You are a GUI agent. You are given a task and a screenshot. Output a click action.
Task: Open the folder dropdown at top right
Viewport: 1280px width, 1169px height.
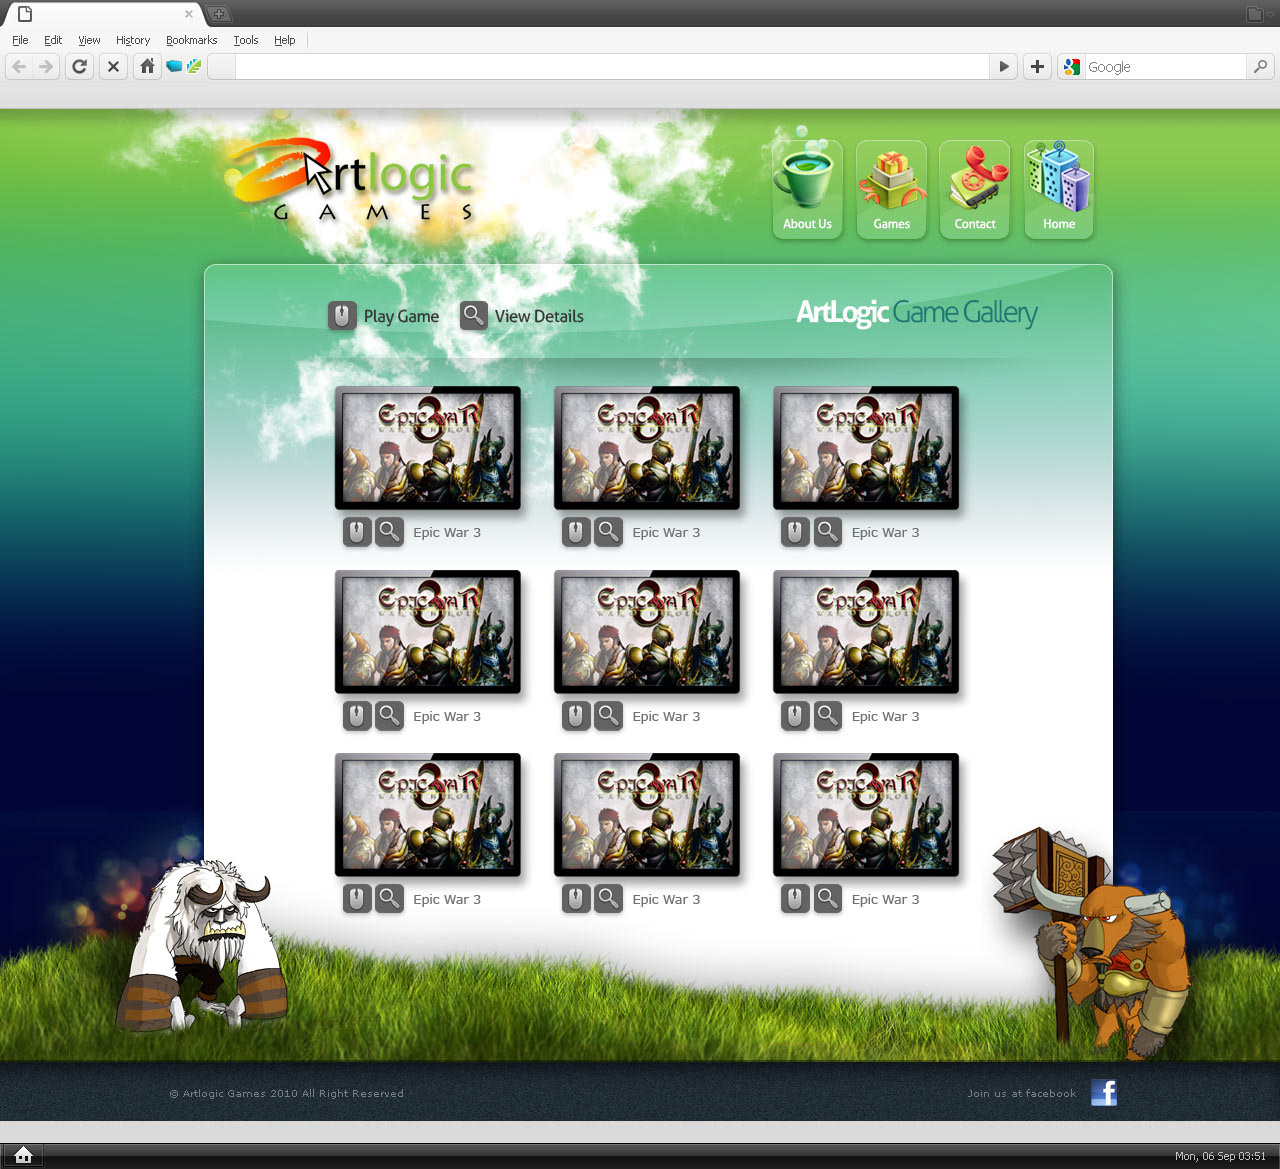(x=1260, y=14)
